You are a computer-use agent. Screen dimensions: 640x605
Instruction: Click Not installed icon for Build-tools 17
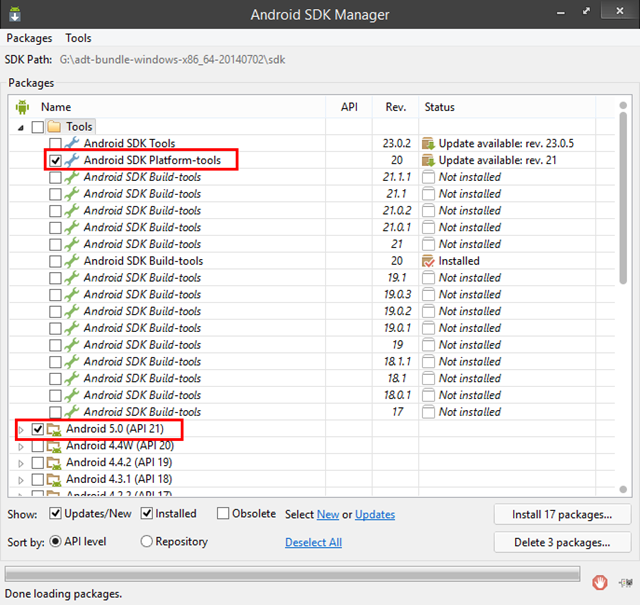coord(428,412)
